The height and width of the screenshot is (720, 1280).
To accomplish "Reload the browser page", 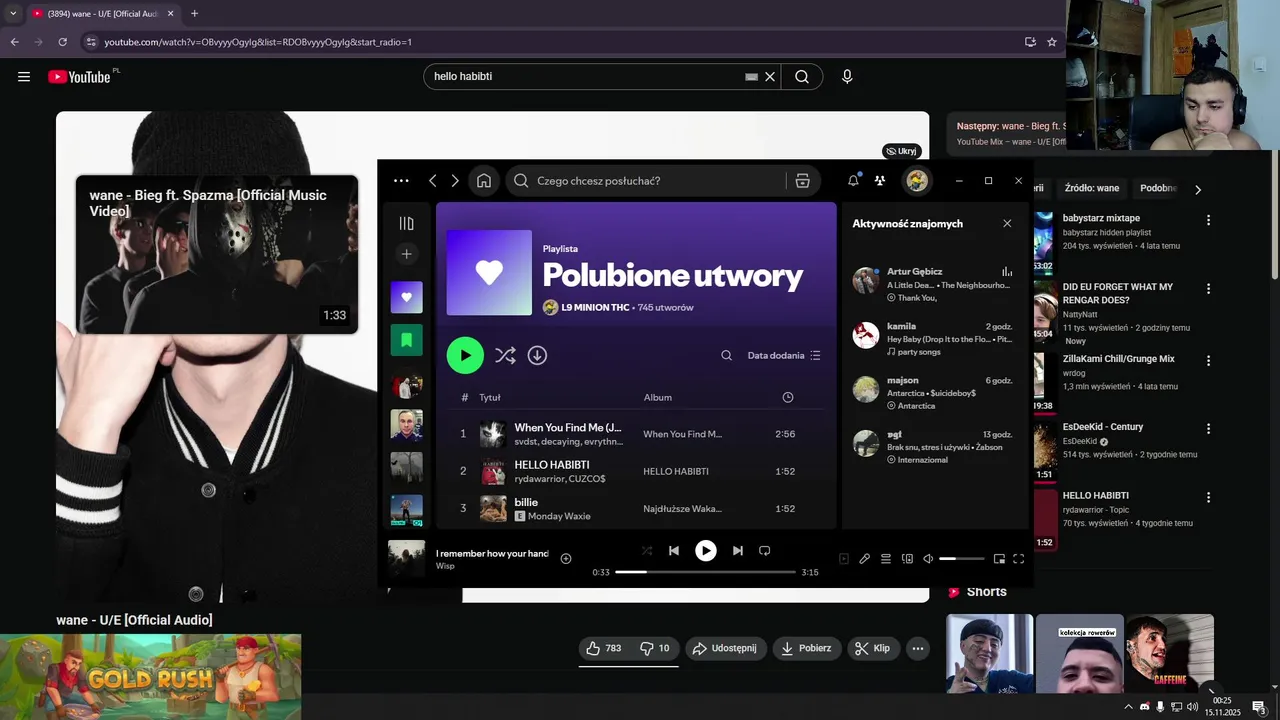I will pos(62,42).
